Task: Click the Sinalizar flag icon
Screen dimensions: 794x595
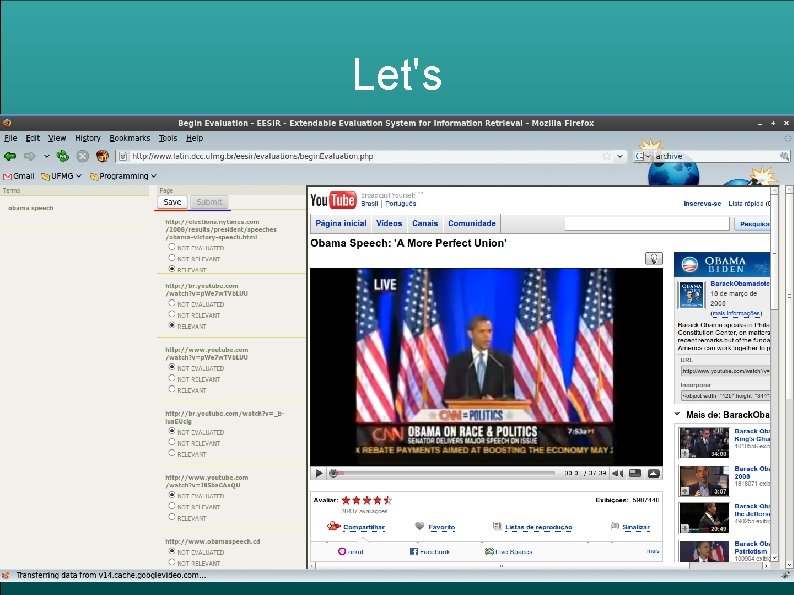Action: click(615, 526)
